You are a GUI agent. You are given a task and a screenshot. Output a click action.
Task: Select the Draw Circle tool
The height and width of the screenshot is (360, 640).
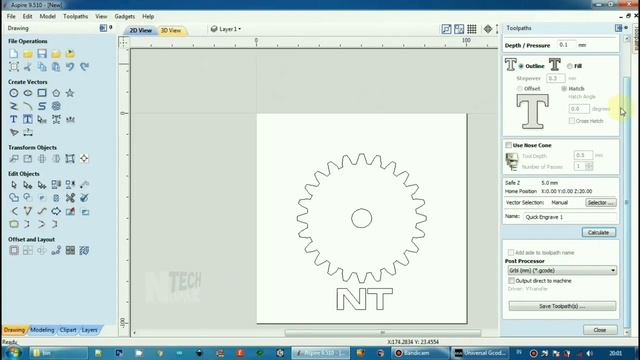pyautogui.click(x=13, y=93)
